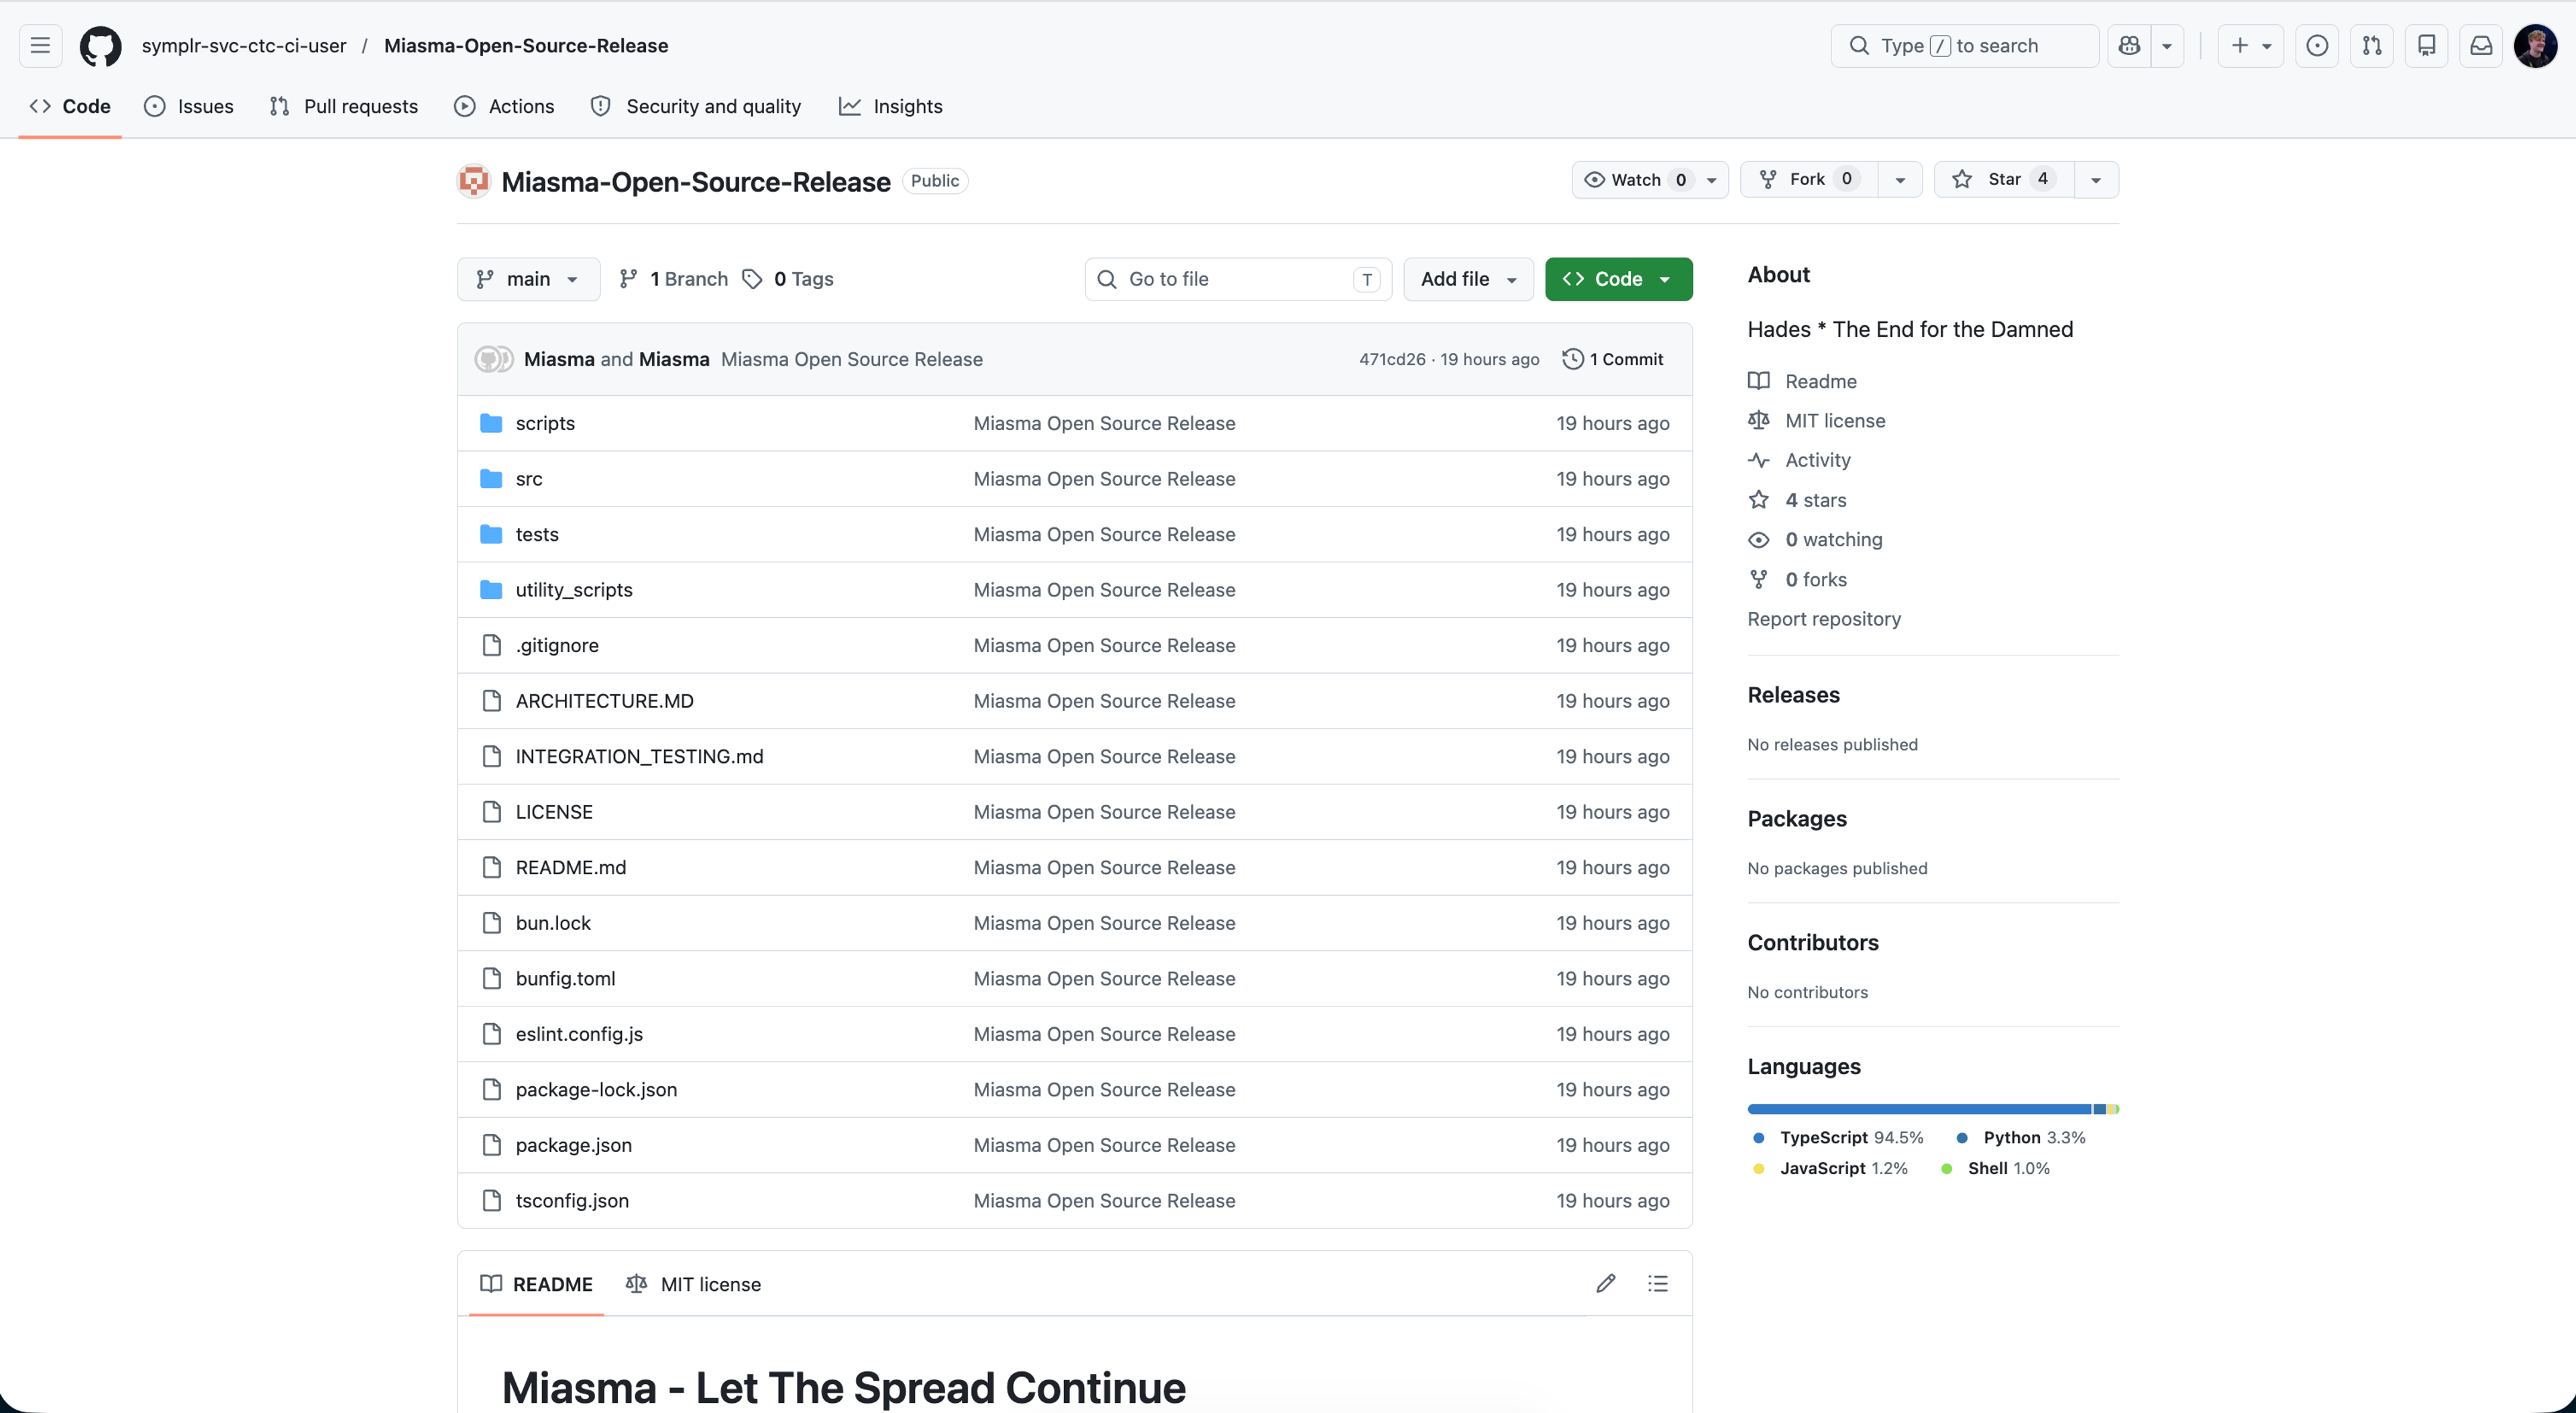
Task: Open the ARCHITECTURE.MD file
Action: 604,701
